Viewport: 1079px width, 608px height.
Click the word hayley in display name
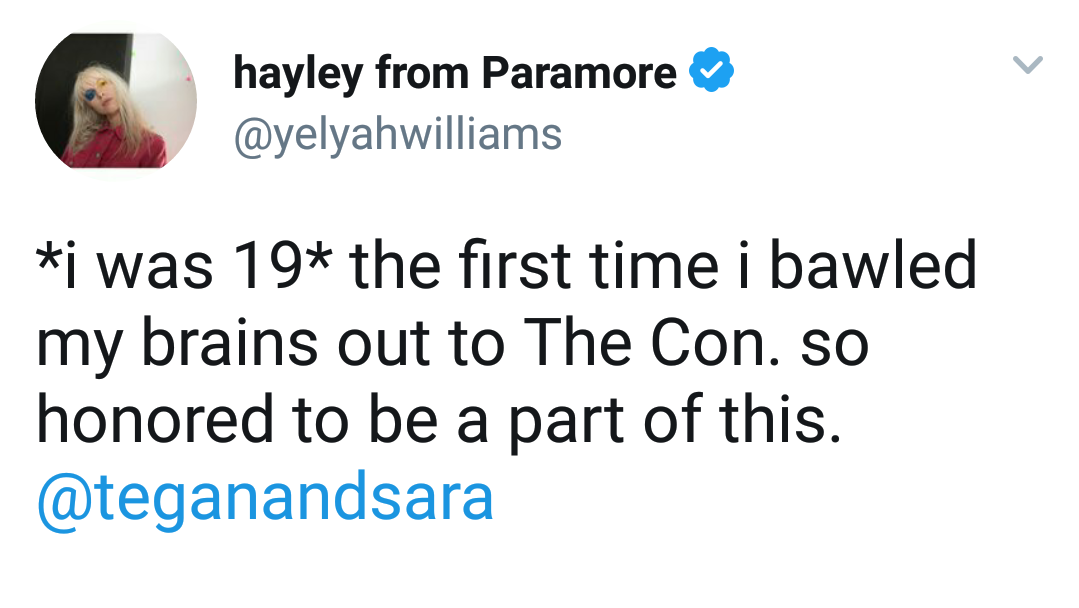297,74
